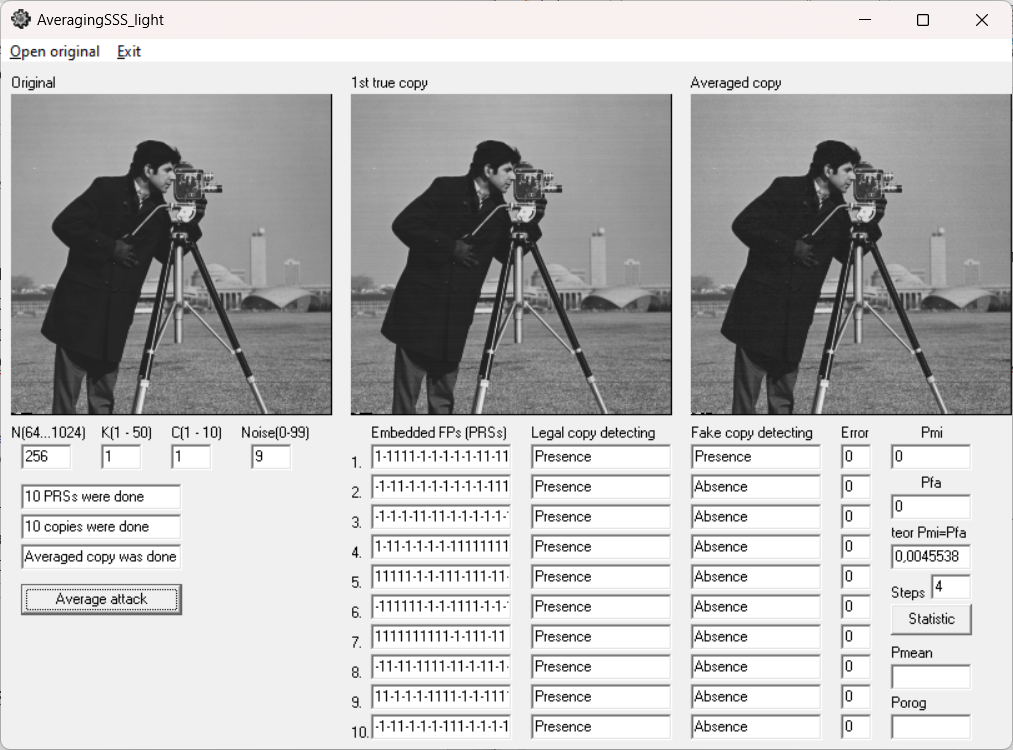Screen dimensions: 1013x750
Task: Click Embedded FPs field in row 10
Action: click(x=441, y=727)
